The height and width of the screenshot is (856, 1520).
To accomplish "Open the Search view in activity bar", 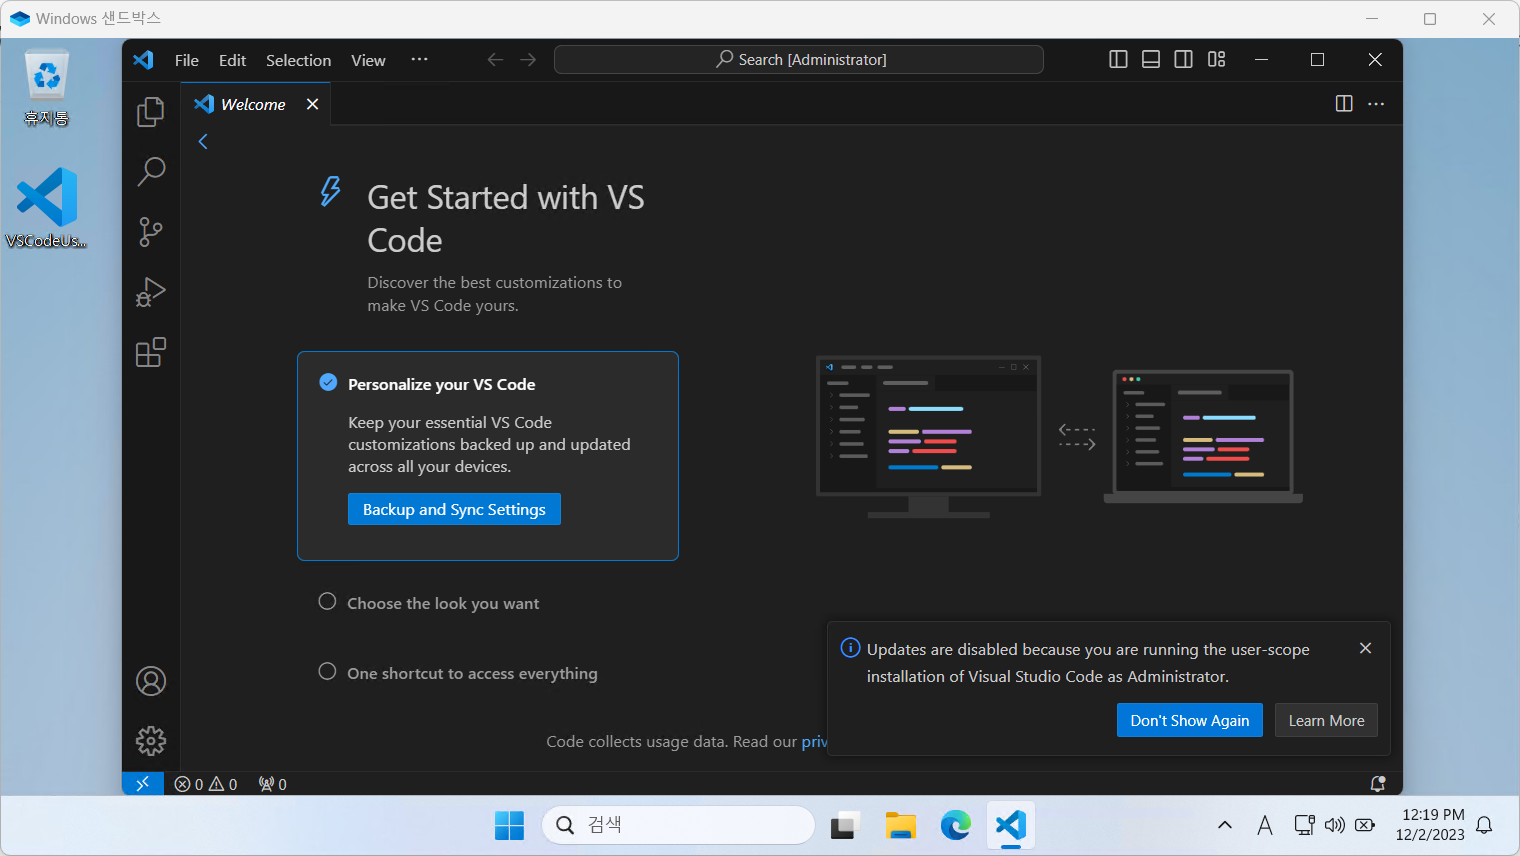I will [151, 172].
